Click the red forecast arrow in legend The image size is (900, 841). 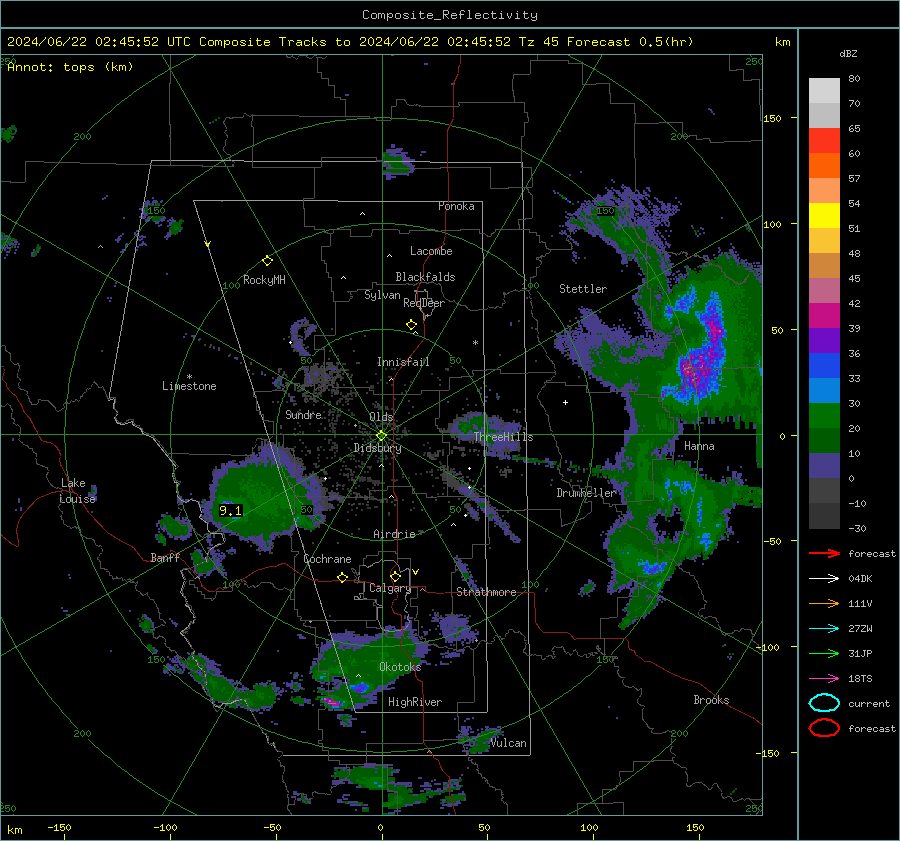[824, 553]
